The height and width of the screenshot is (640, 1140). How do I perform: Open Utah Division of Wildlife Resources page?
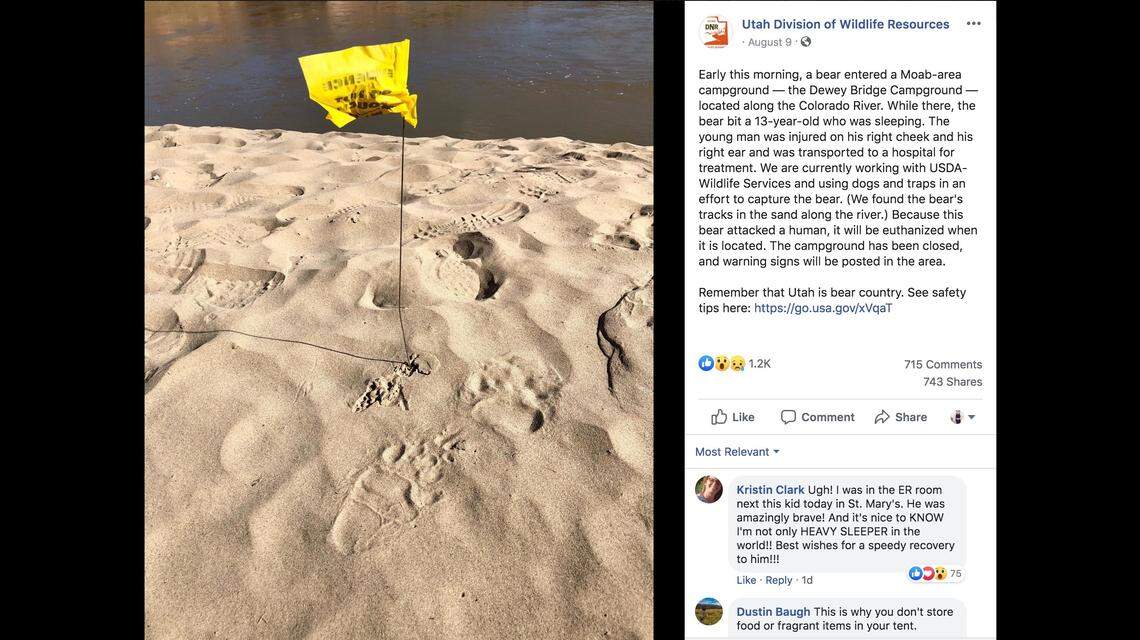[x=846, y=24]
